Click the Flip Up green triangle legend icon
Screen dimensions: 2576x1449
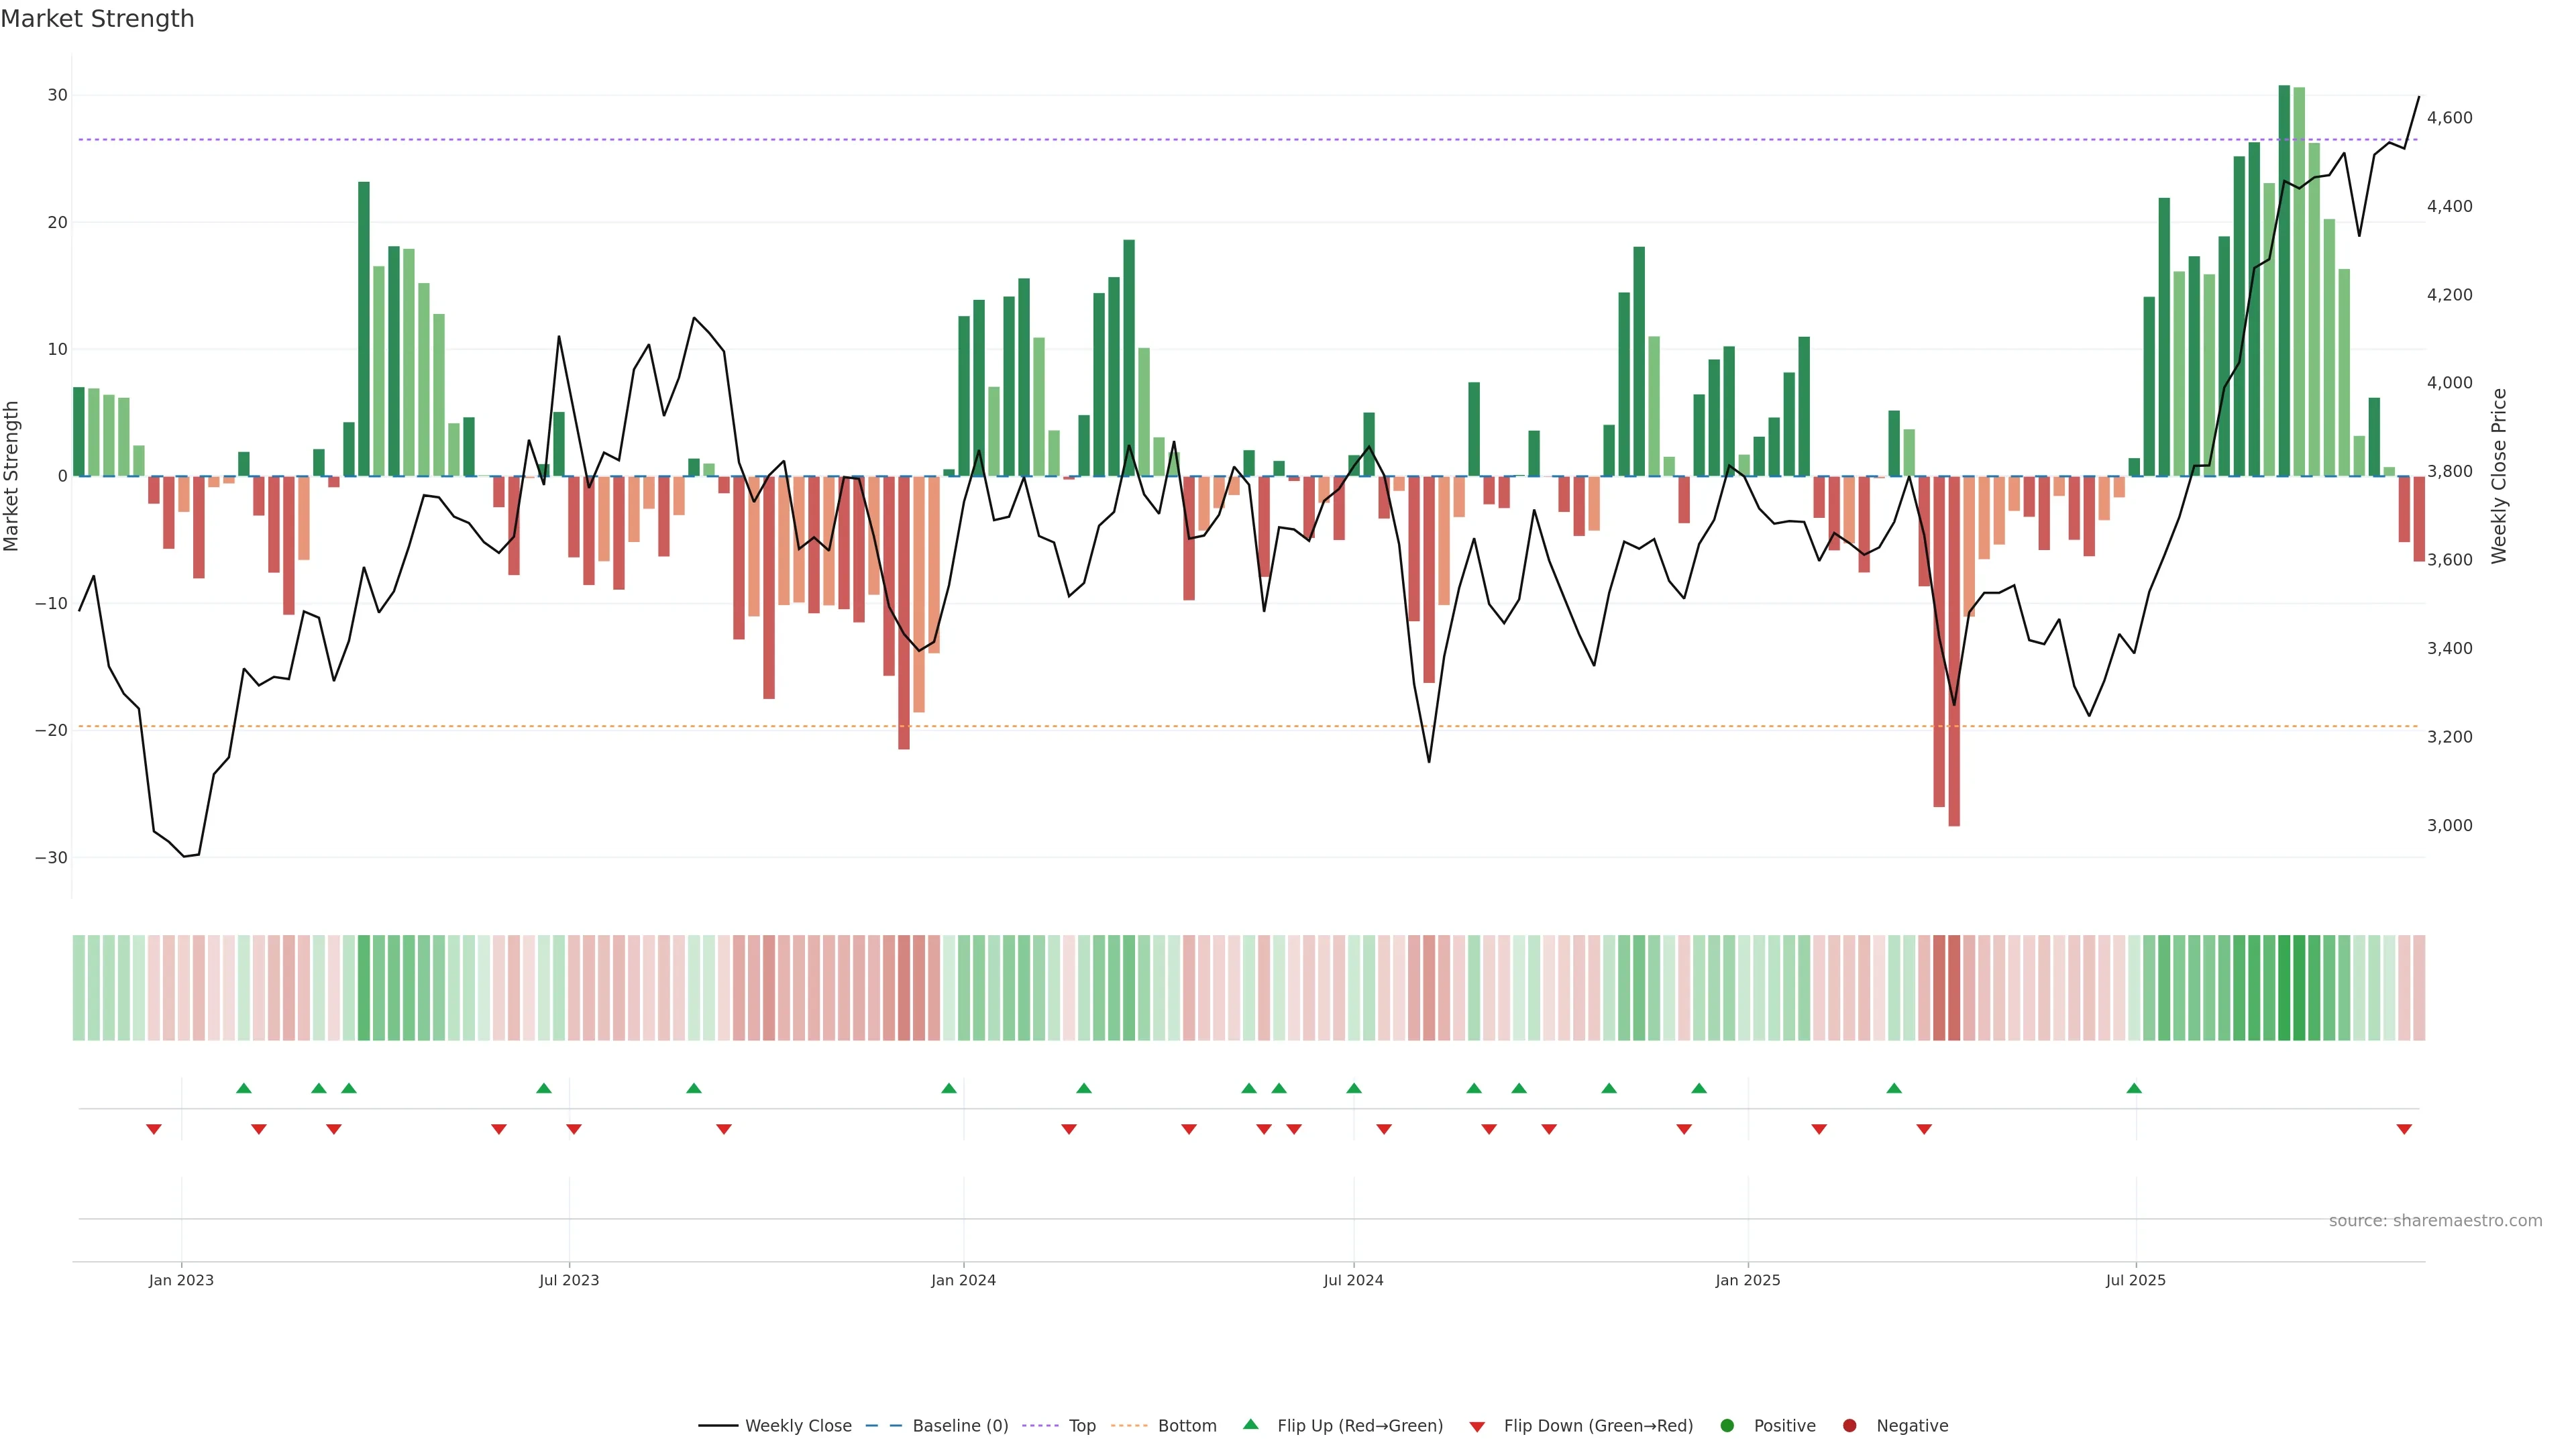(1250, 1424)
